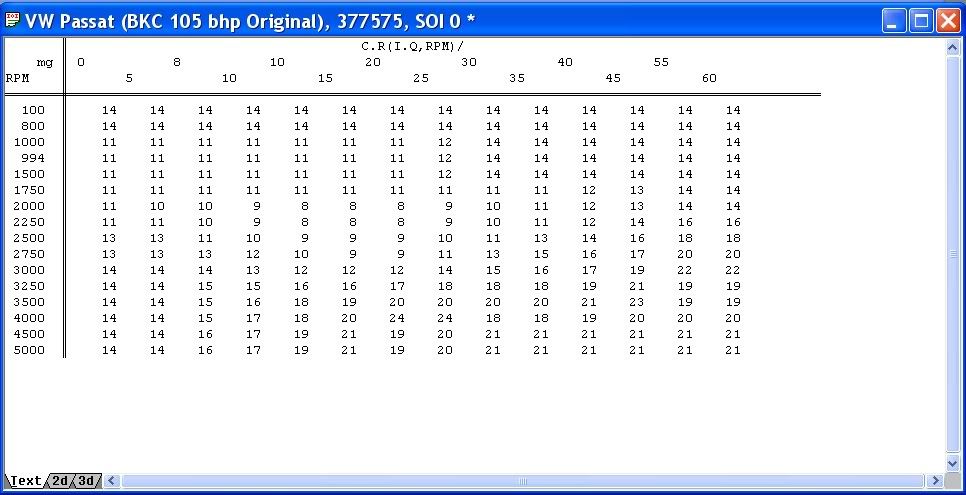Select value 12 in the 1000 row

point(445,142)
